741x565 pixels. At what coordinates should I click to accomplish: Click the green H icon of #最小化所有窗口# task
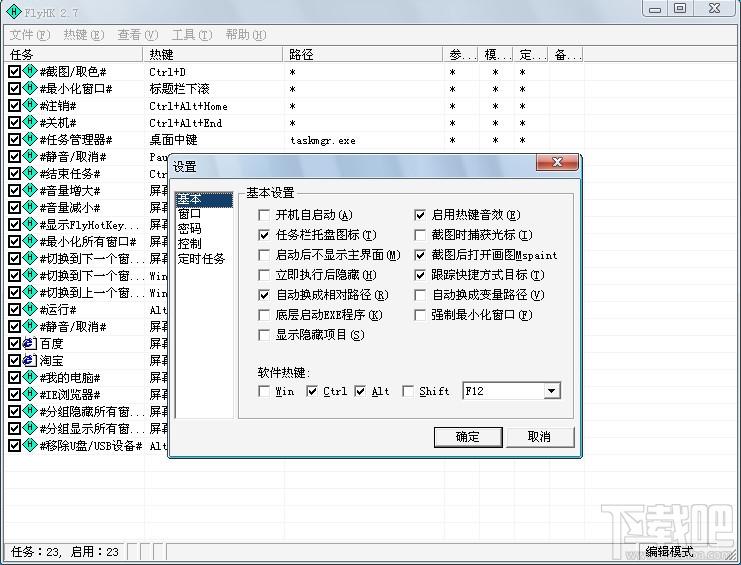30,241
